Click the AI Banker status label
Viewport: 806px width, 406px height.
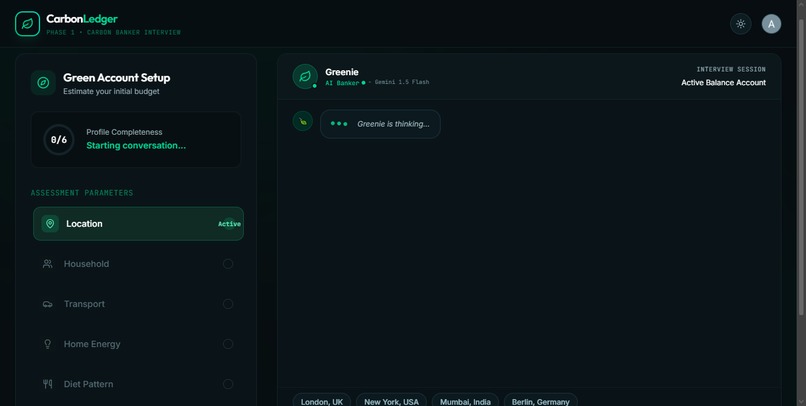(342, 83)
